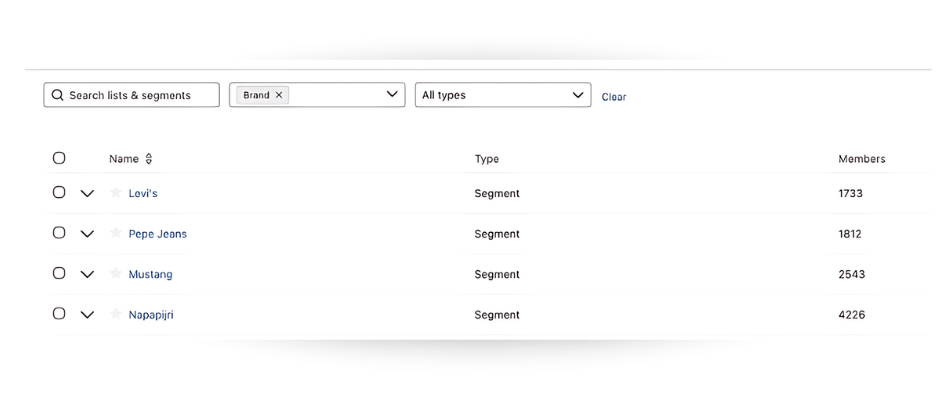The image size is (950, 400).
Task: Click the search magnifier icon
Action: tap(57, 95)
